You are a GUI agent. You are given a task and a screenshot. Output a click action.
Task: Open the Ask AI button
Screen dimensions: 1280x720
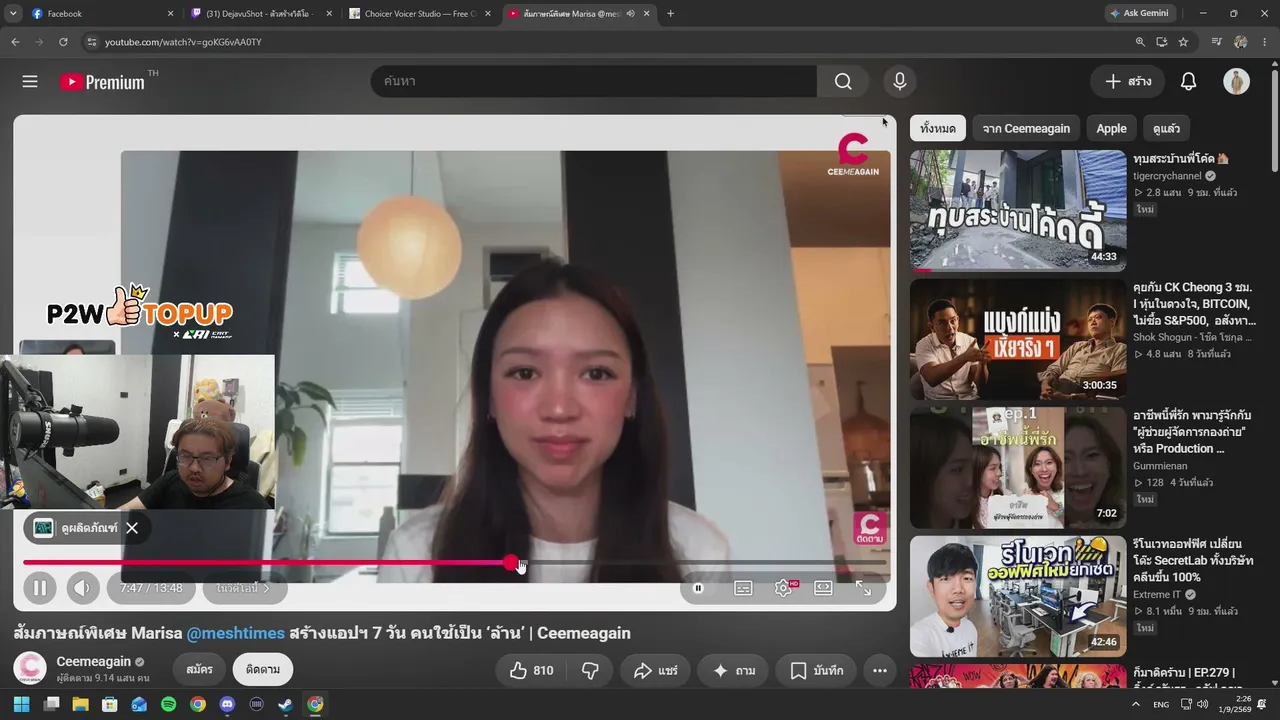point(733,671)
